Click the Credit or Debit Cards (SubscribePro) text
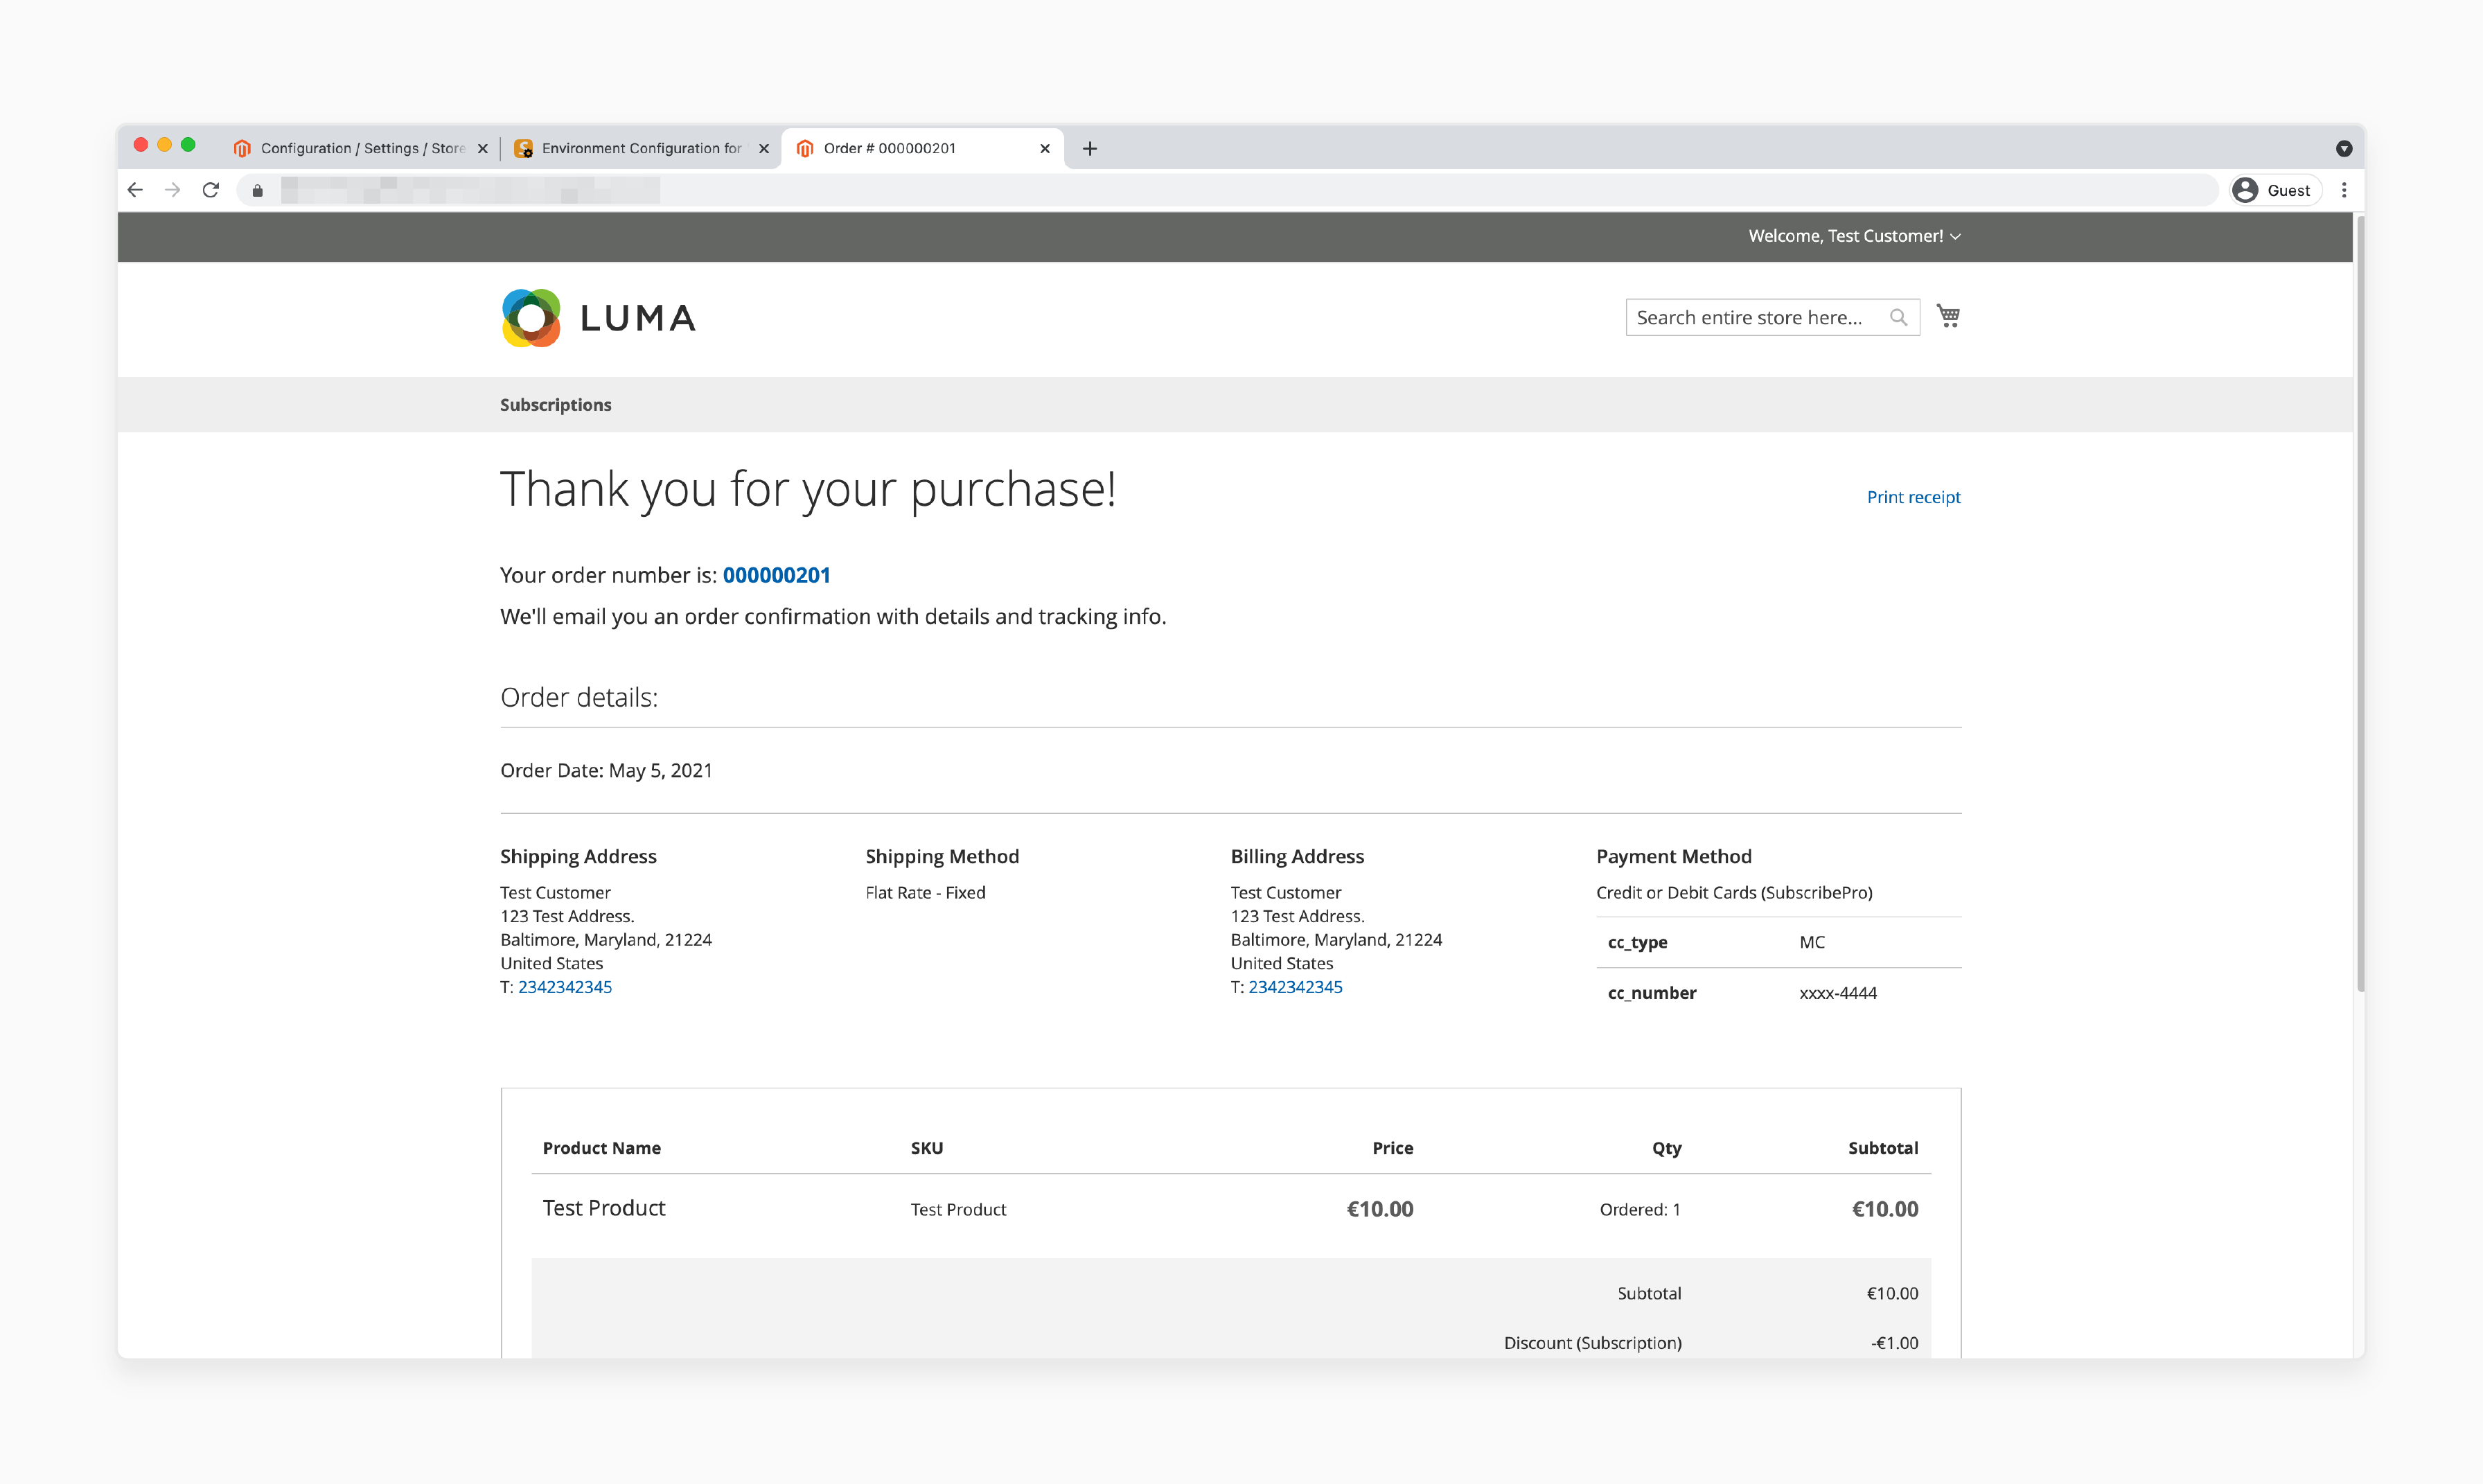The image size is (2483, 1484). pyautogui.click(x=1734, y=892)
